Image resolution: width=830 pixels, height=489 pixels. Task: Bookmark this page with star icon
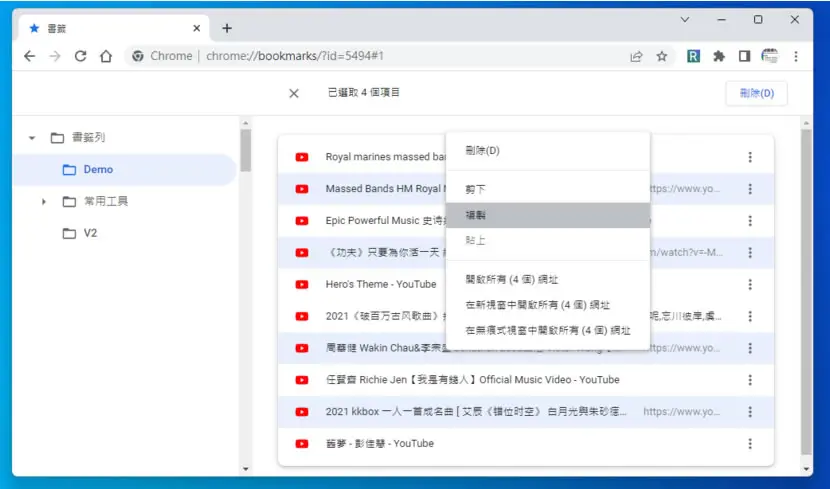coord(662,56)
